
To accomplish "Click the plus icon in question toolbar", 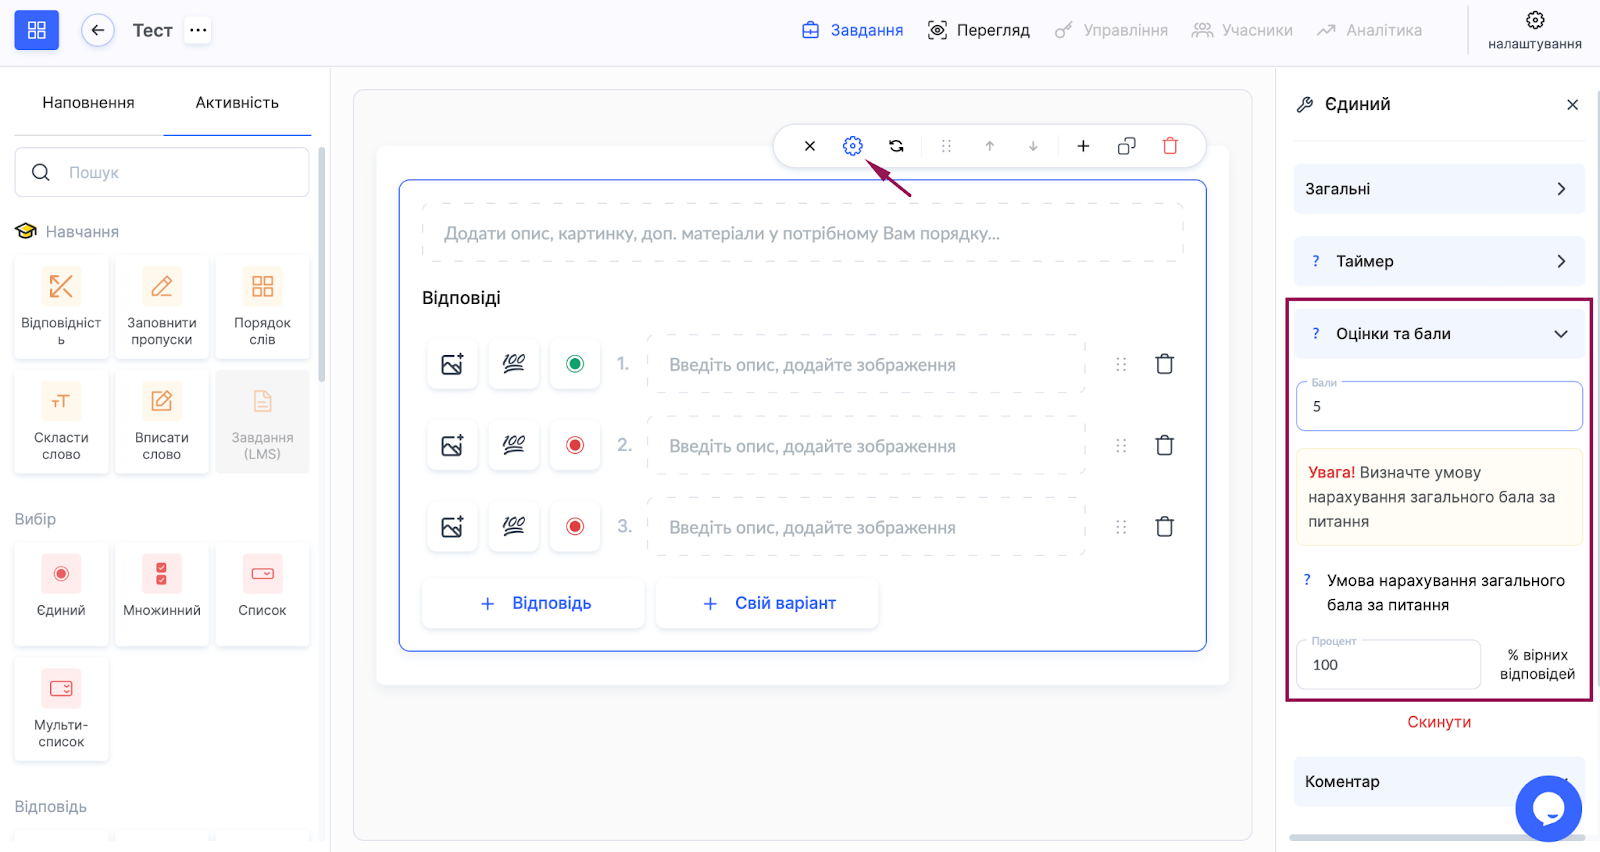I will pyautogui.click(x=1083, y=146).
